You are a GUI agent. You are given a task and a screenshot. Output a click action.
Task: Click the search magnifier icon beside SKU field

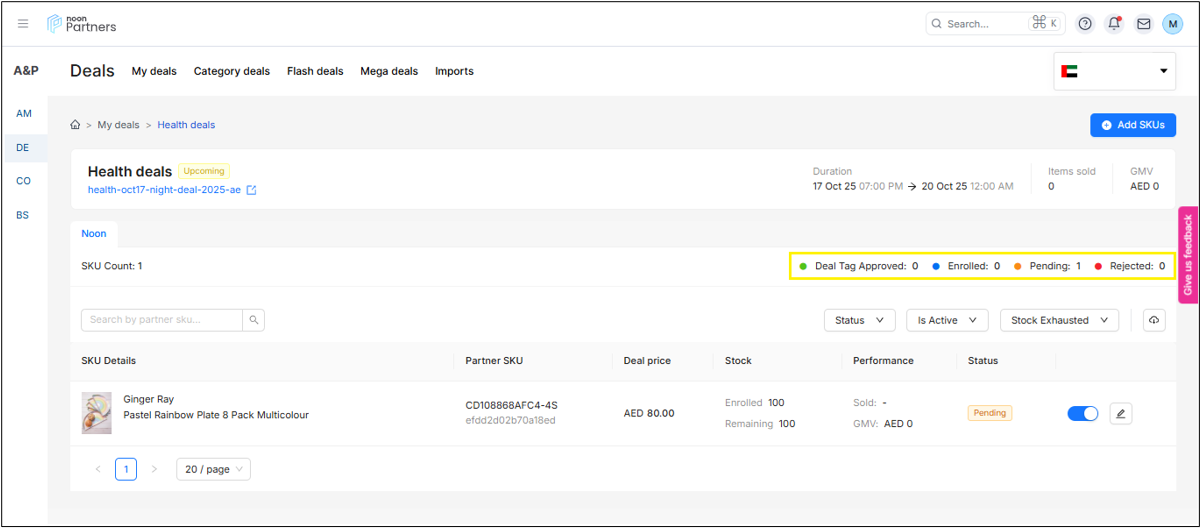pos(254,320)
